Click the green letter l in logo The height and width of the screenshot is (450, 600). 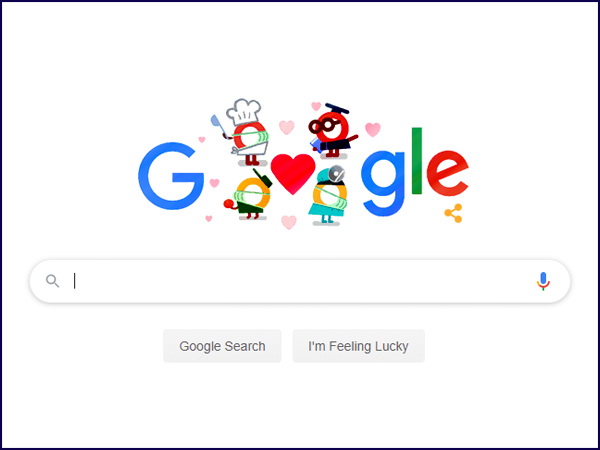417,161
